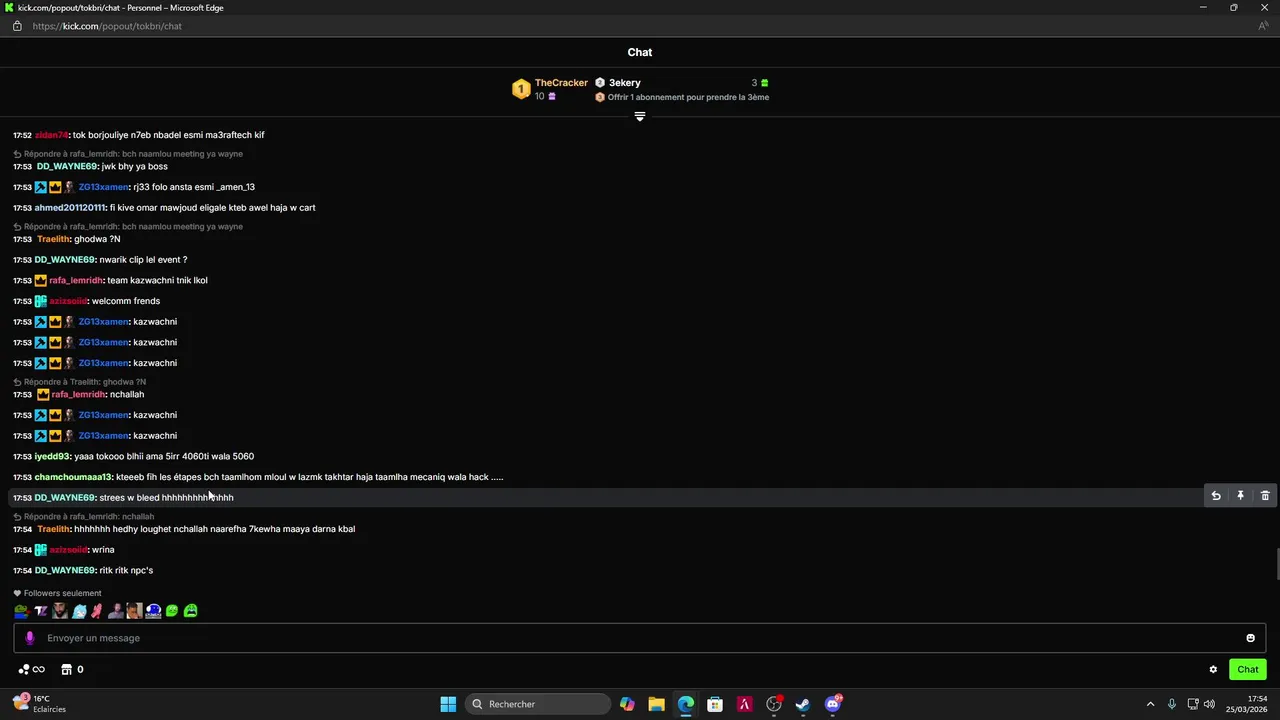The height and width of the screenshot is (720, 1280).
Task: Click the 3ekery leaderboard name
Action: tap(625, 83)
